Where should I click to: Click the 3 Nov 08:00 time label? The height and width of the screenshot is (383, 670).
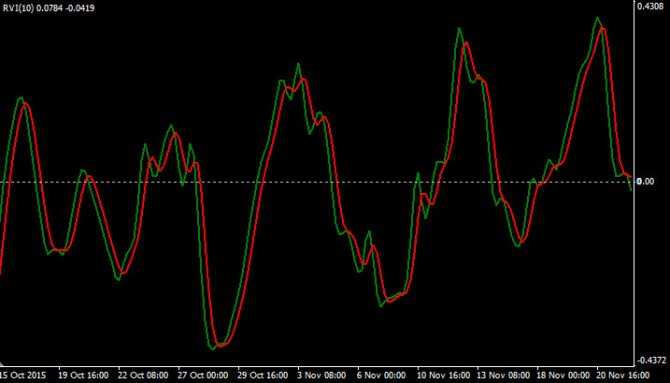tap(322, 375)
